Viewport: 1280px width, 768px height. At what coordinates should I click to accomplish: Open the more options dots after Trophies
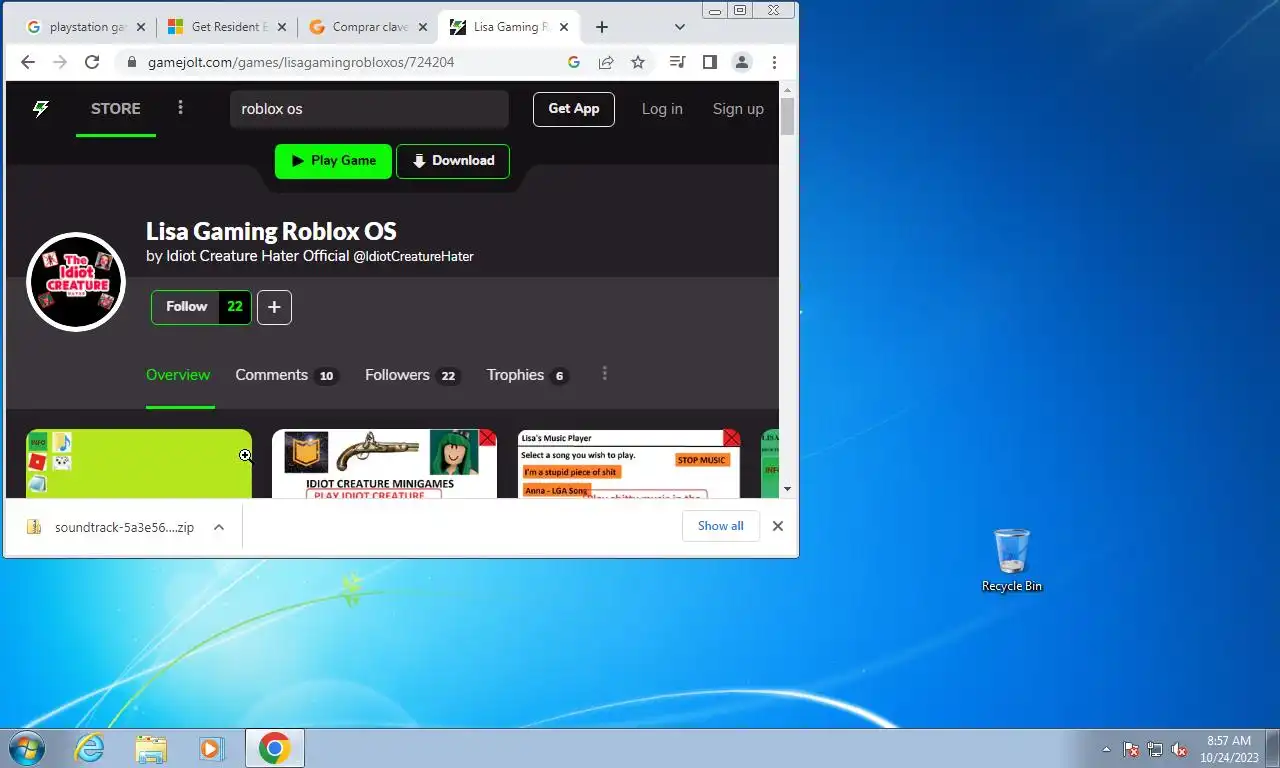pos(604,374)
